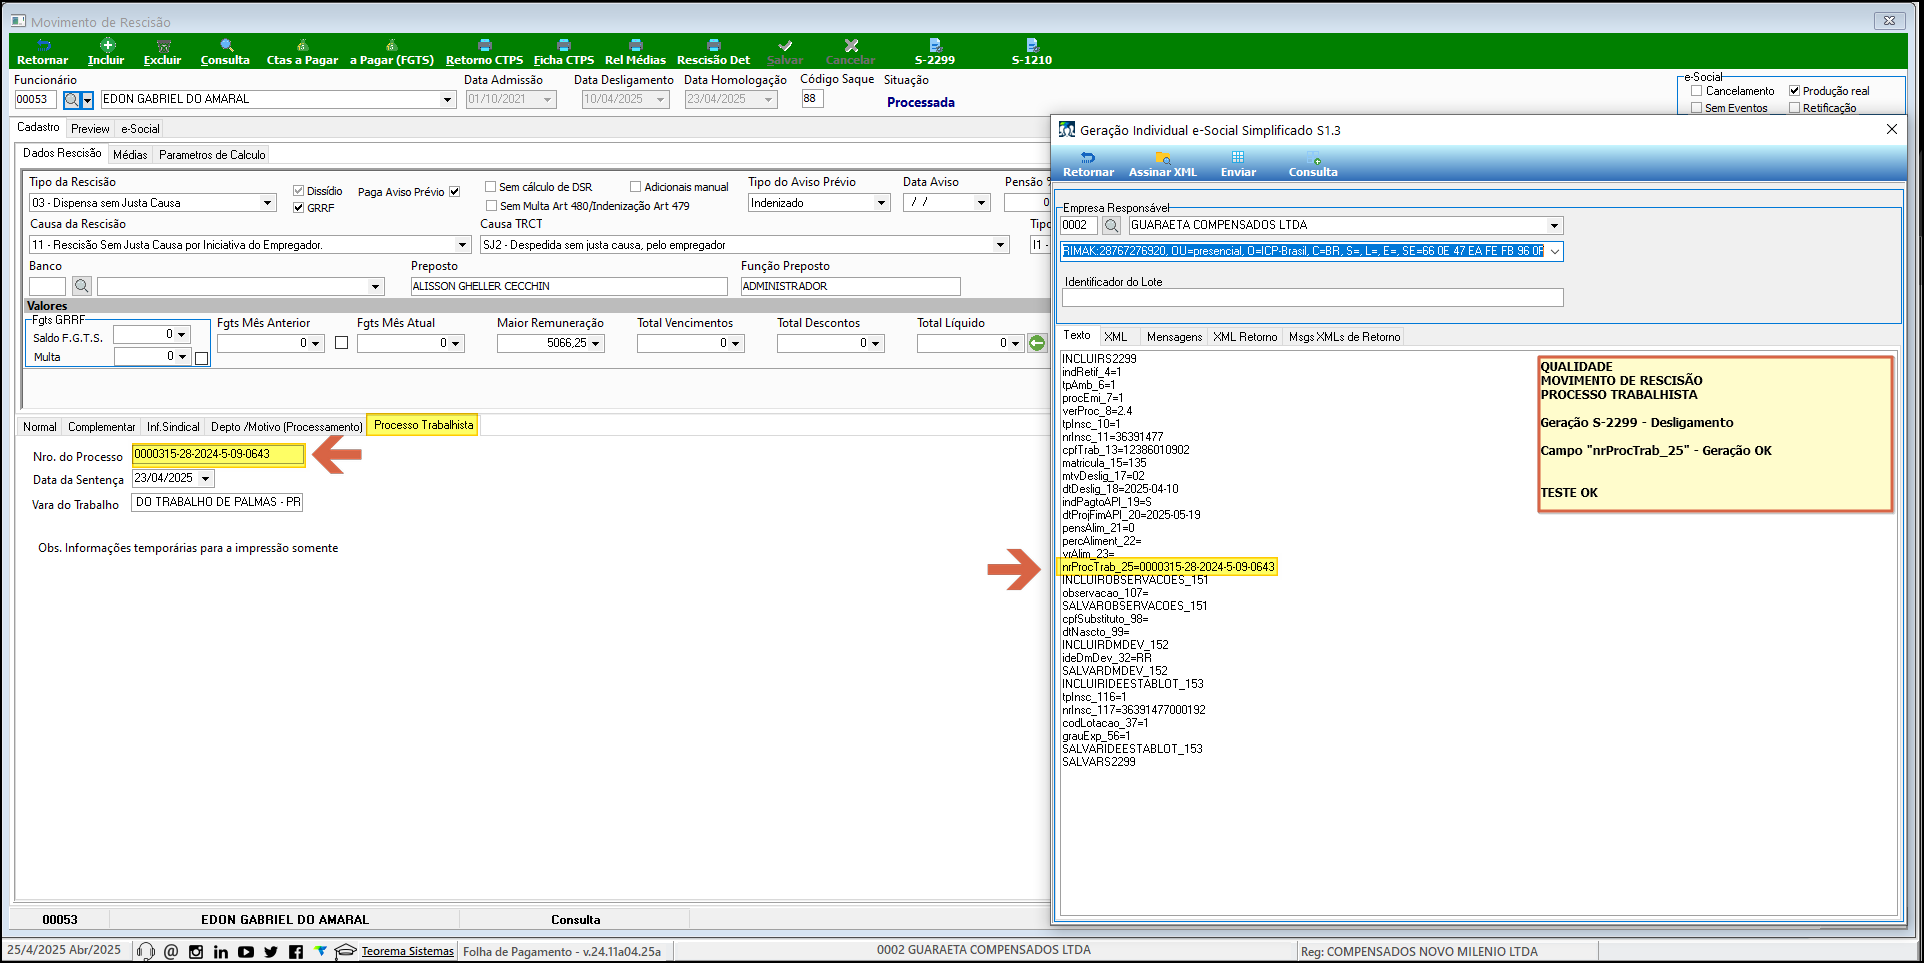
Task: Expand Tipo do Aviso Prévio dropdown
Action: pos(881,203)
